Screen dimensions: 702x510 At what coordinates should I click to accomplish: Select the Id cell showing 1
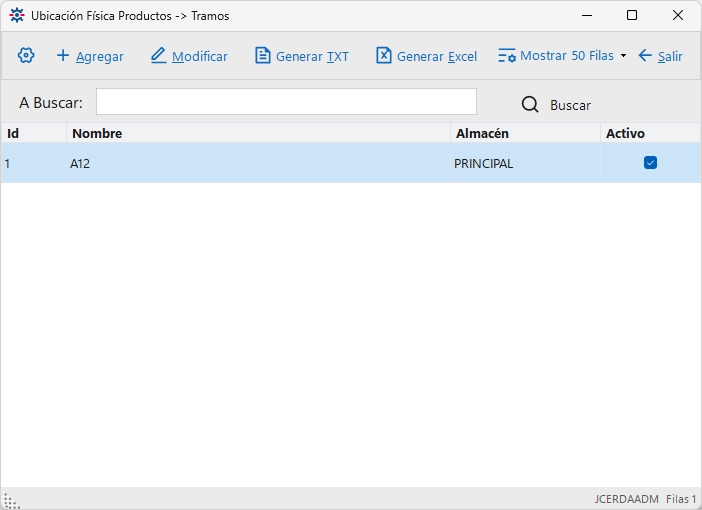point(34,163)
